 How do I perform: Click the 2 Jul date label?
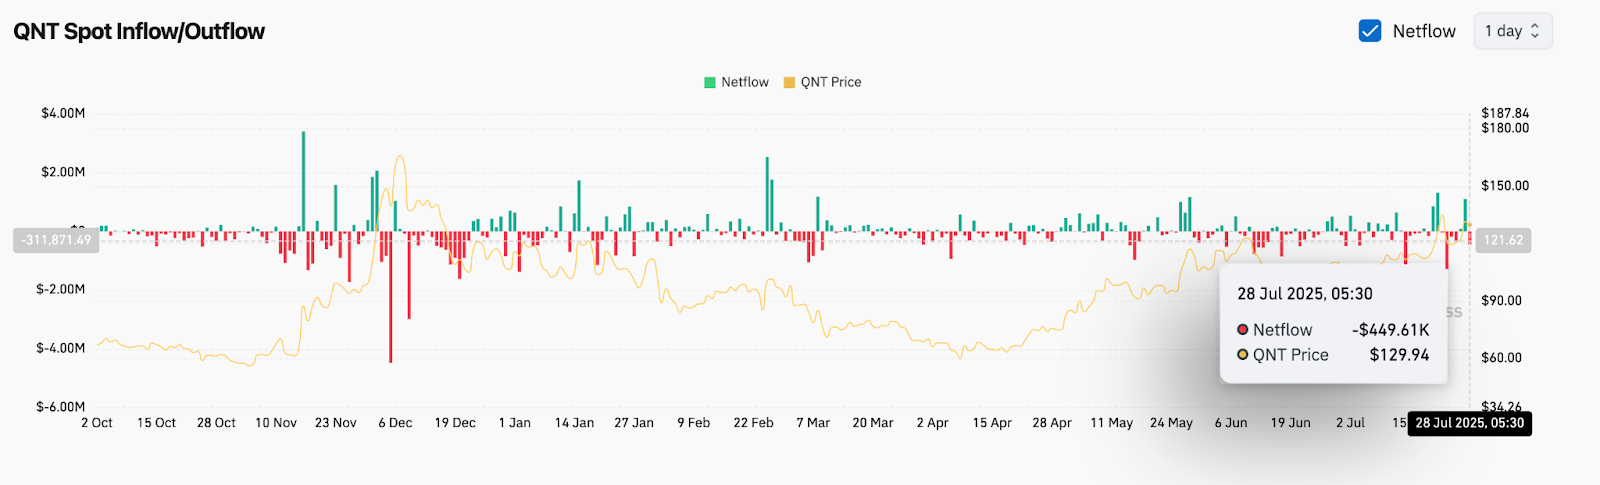(x=1350, y=423)
